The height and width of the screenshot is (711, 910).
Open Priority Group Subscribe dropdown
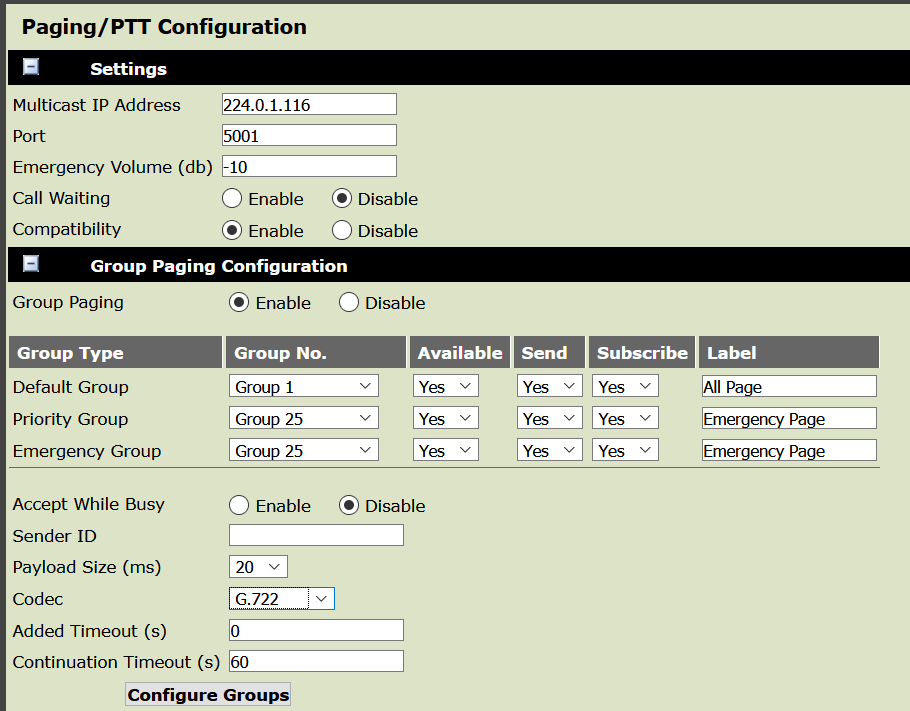625,418
